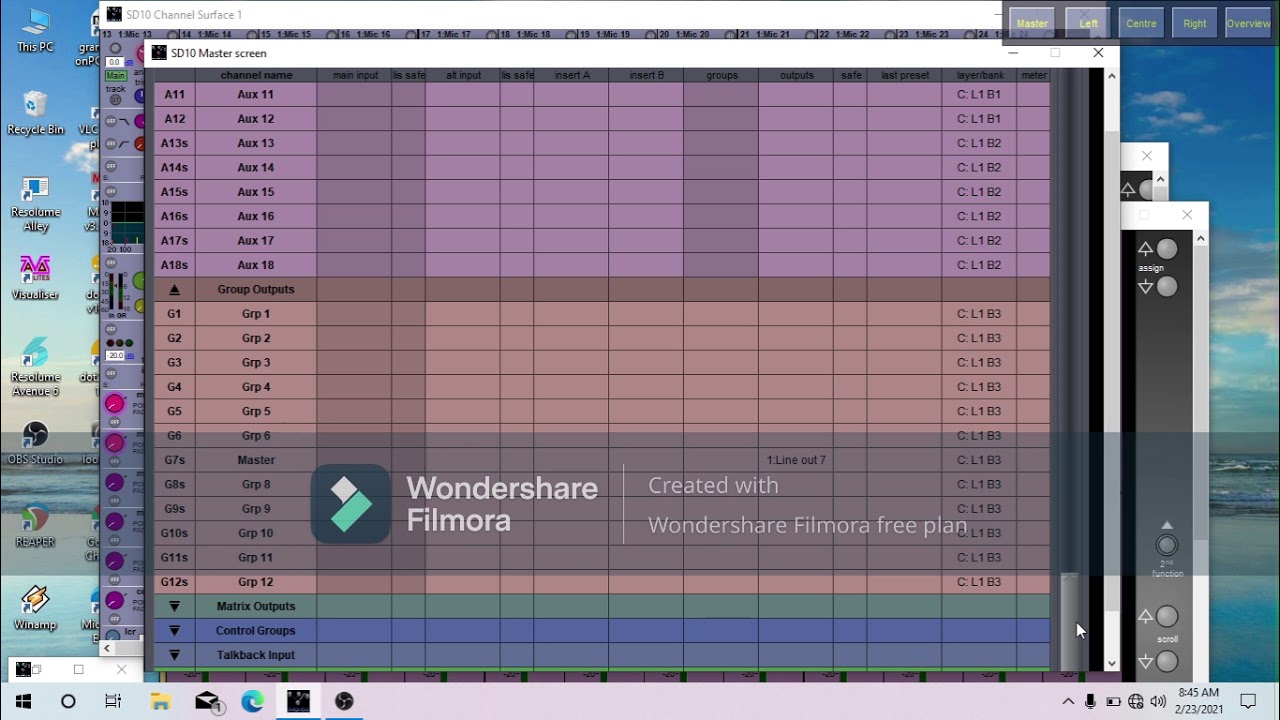Expand the Talkback Input section
This screenshot has width=1280, height=720.
[174, 655]
